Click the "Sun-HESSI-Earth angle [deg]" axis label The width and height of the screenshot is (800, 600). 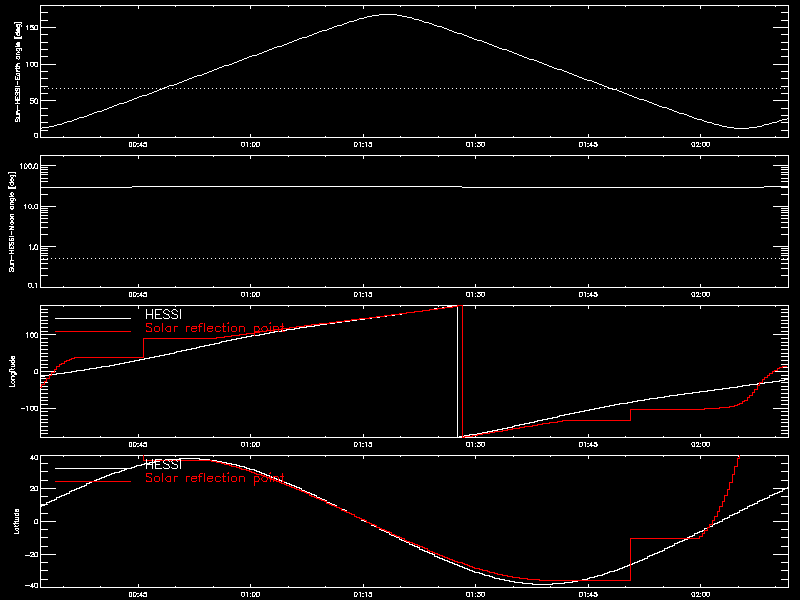click(18, 72)
